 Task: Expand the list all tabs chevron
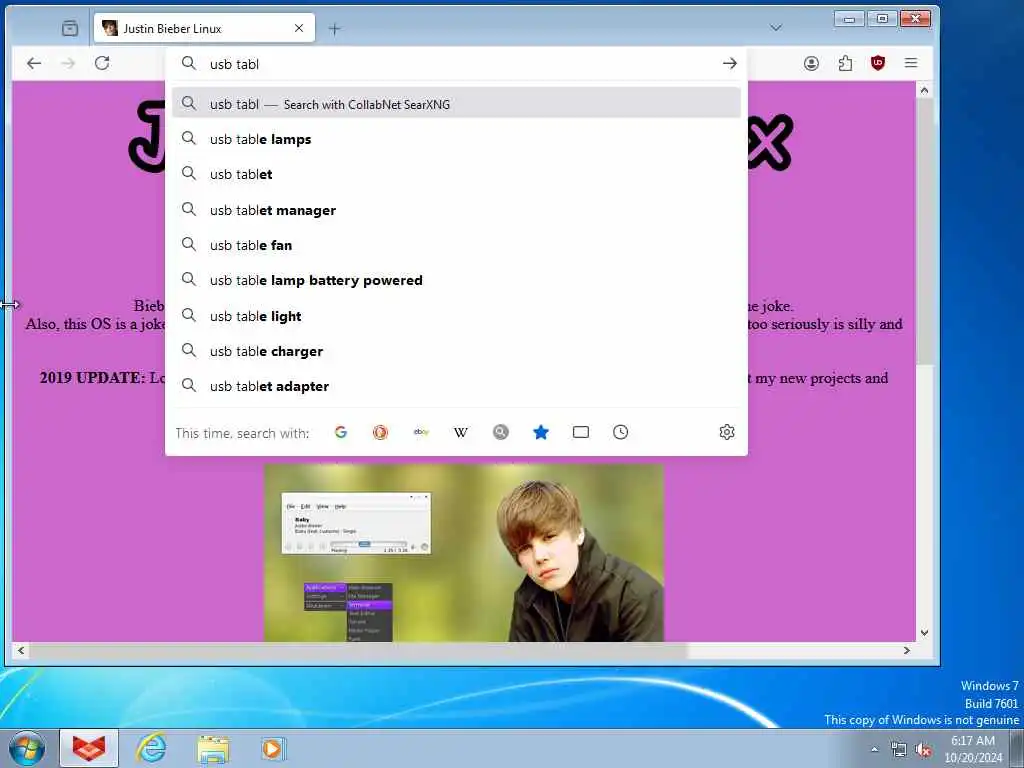[x=776, y=27]
